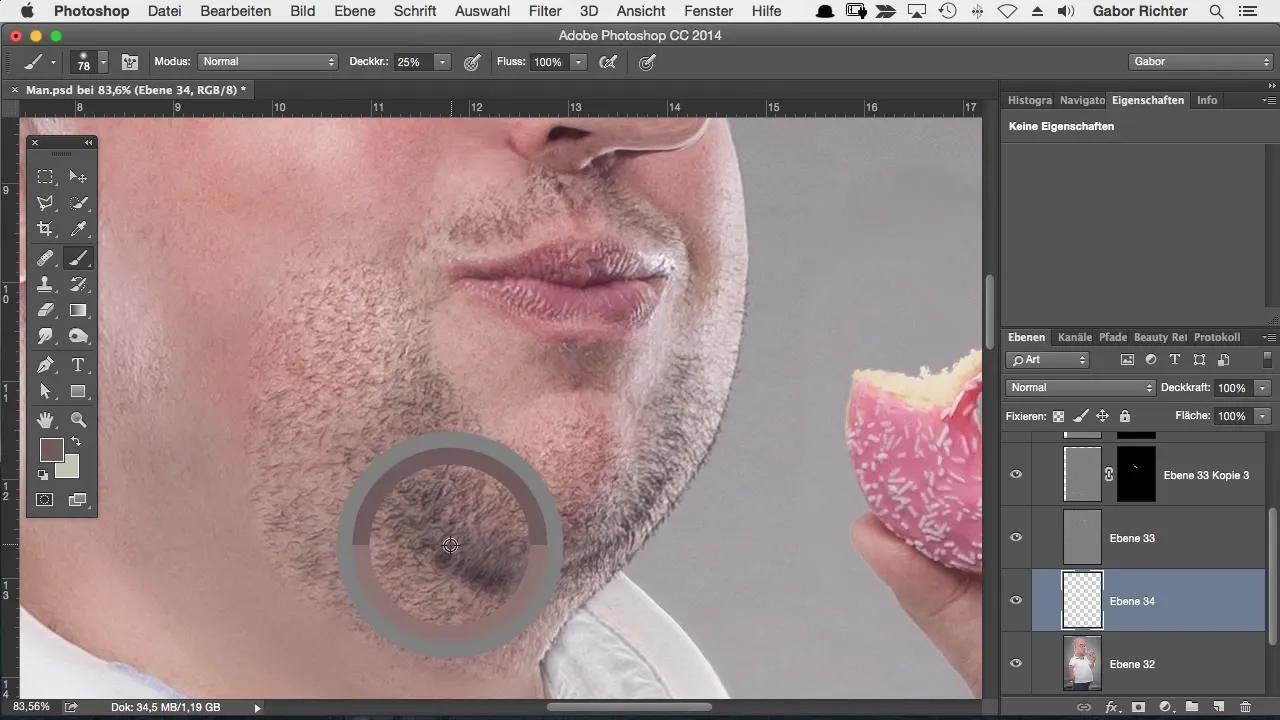Enable airbrush-style build-up
1280x720 pixels.
(607, 62)
